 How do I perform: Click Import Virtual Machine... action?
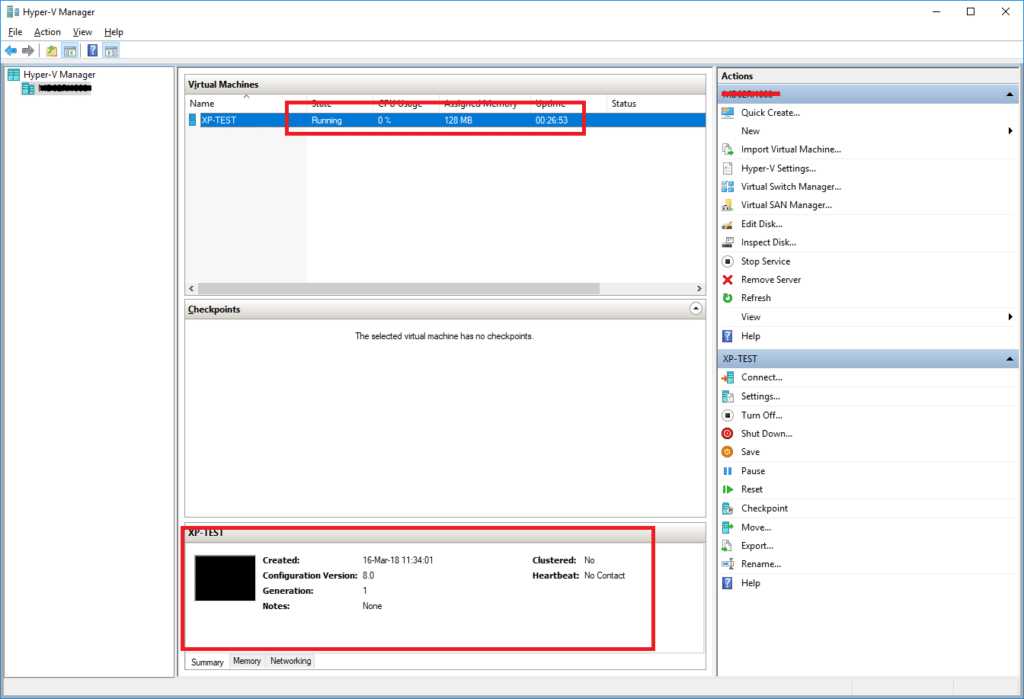point(791,149)
